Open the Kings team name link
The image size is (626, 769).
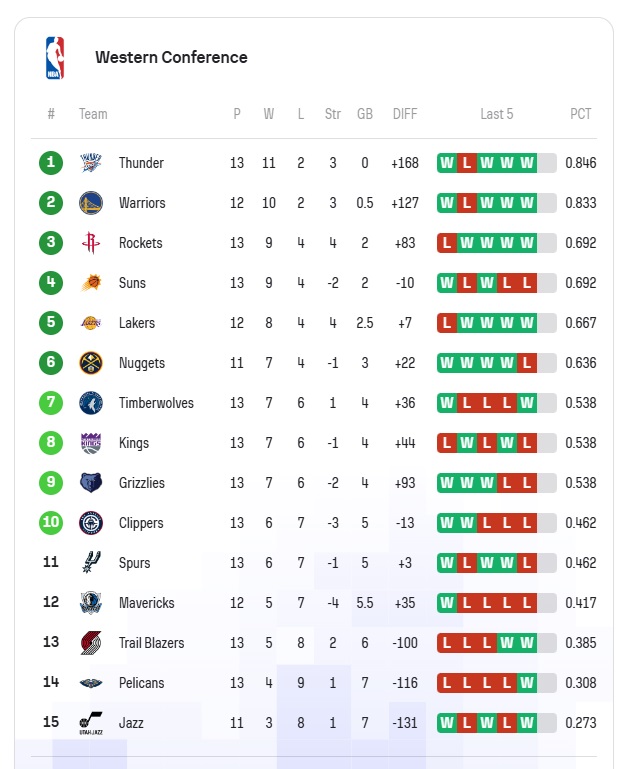point(134,443)
